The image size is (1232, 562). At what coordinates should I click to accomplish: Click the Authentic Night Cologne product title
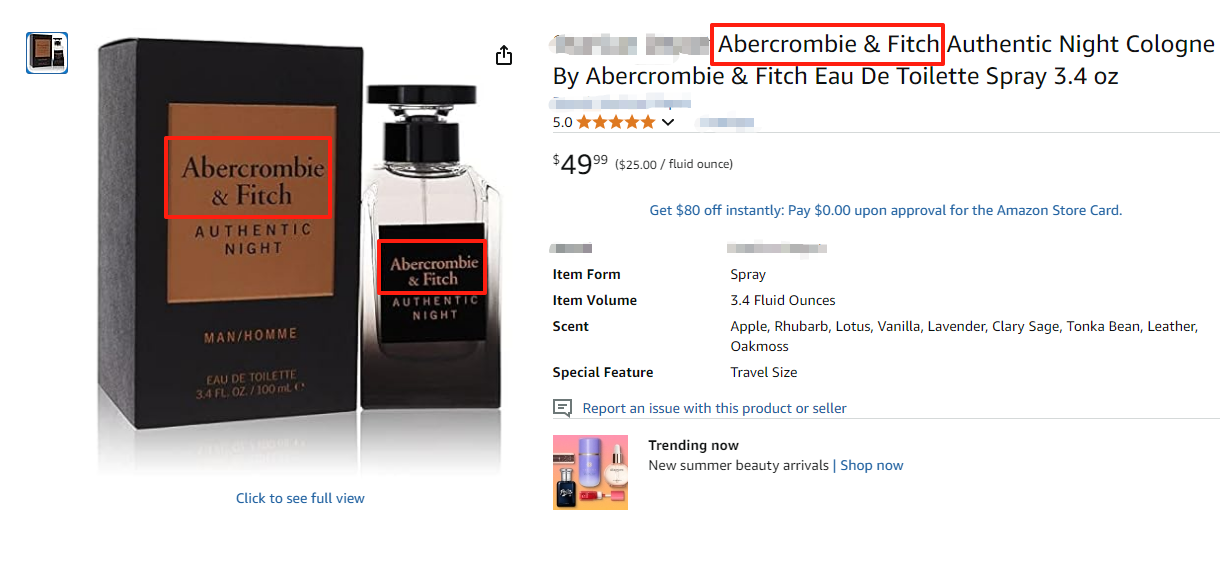click(x=1080, y=44)
